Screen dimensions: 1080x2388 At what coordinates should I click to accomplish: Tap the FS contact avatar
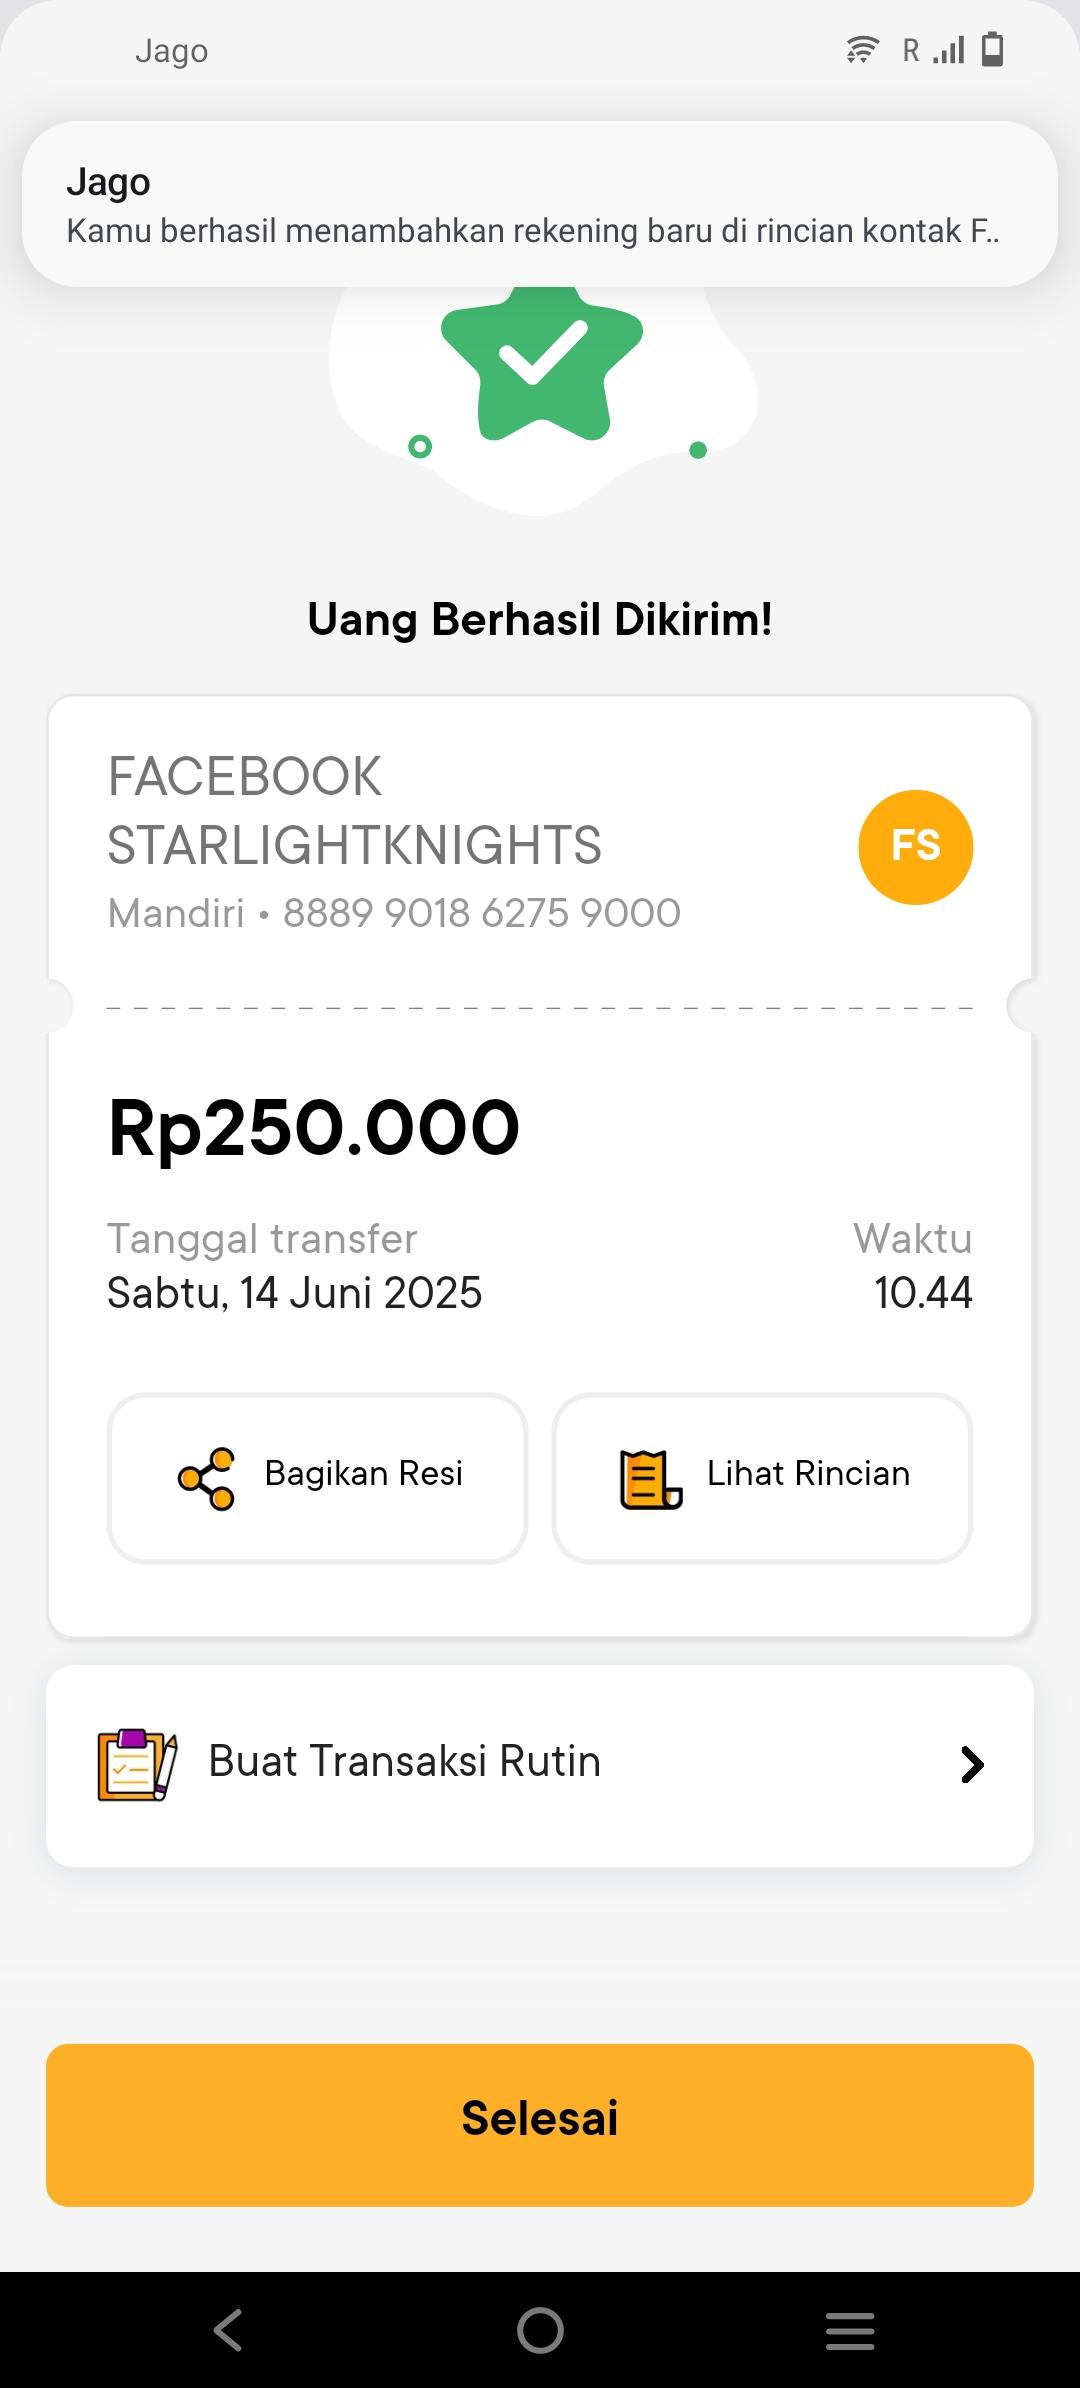tap(915, 847)
